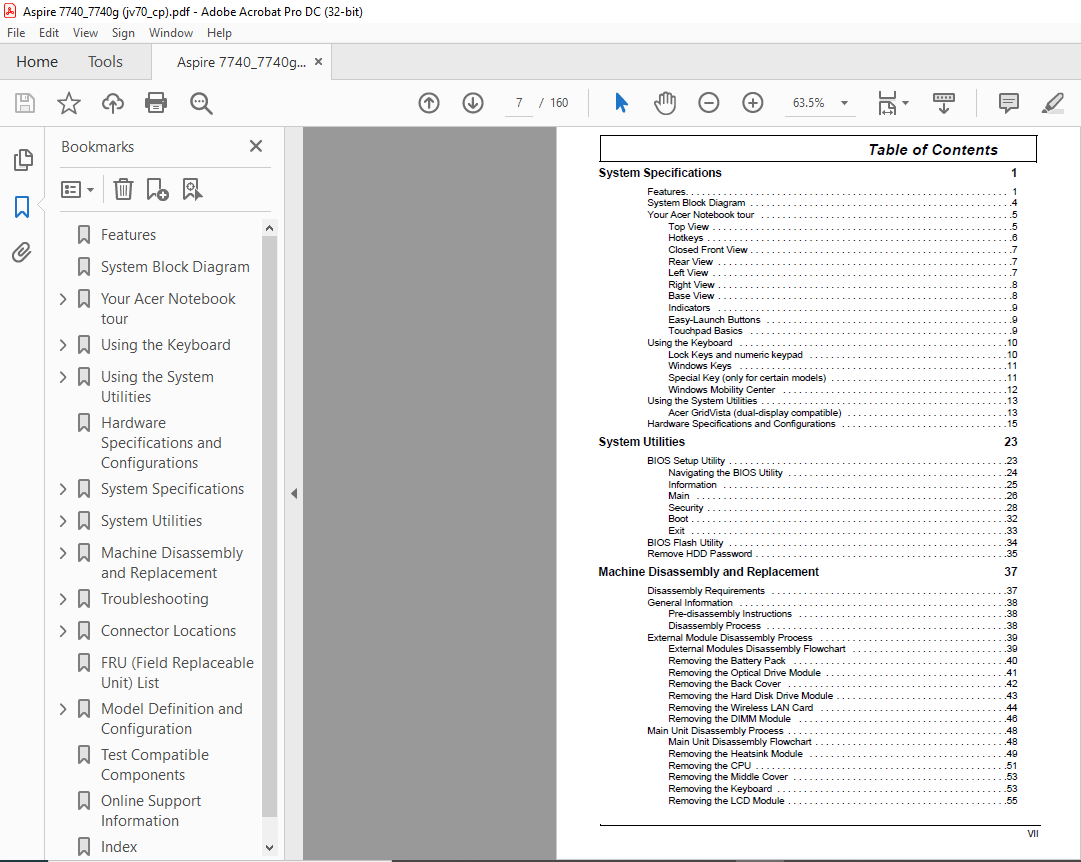Open the Window menu
Screen dimensions: 1081x862
coord(171,32)
